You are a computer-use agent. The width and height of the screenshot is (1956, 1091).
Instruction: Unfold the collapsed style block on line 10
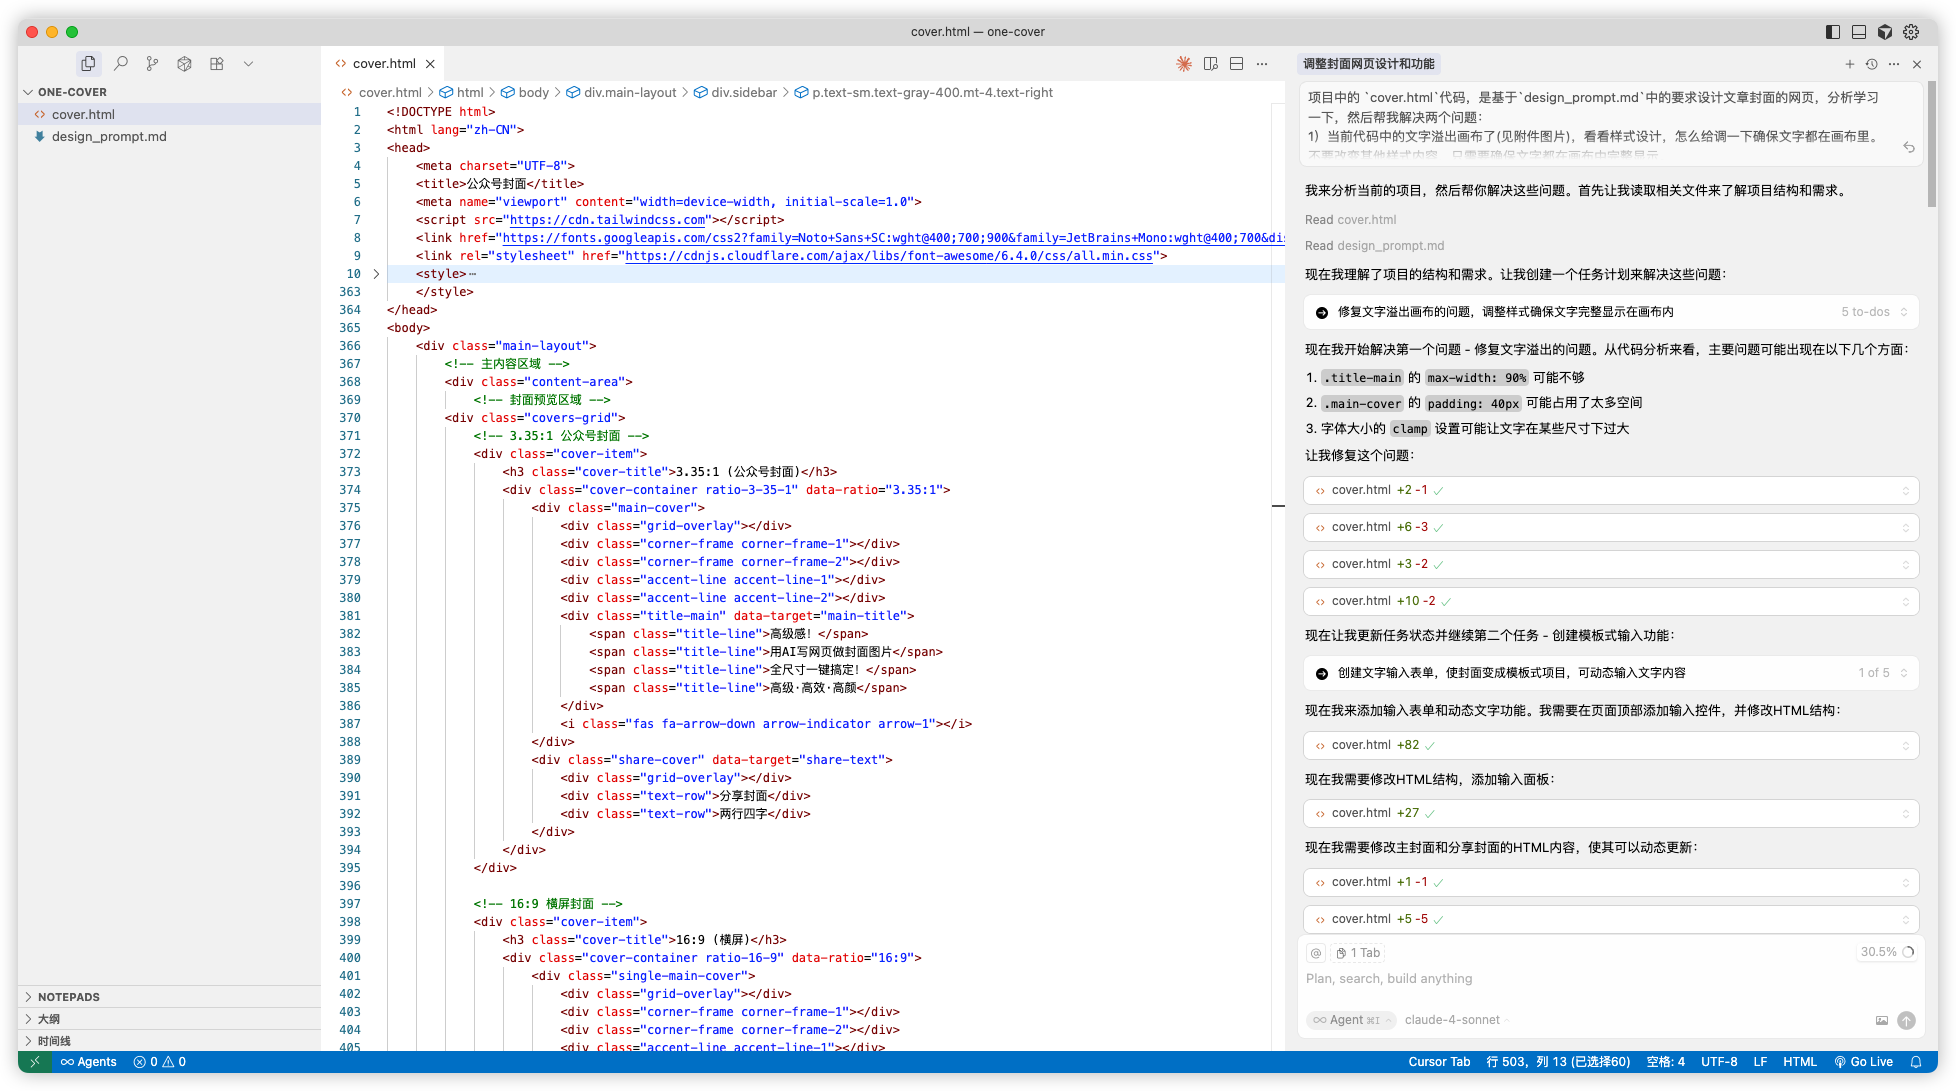point(376,273)
